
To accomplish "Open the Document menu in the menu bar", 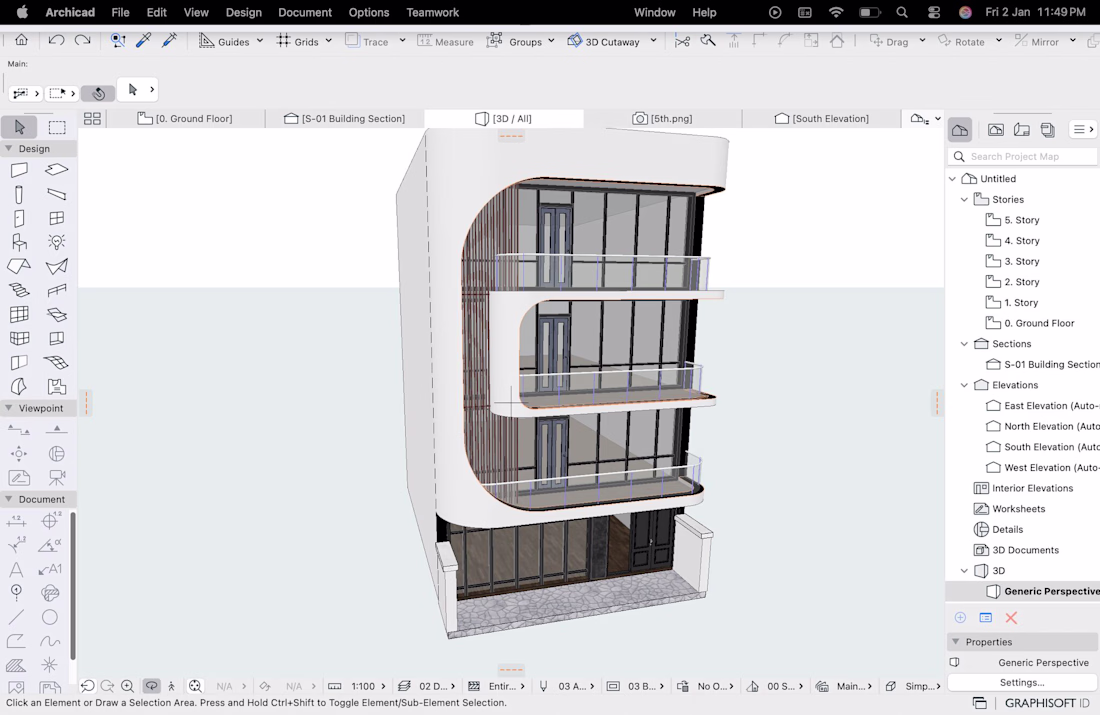I will 305,12.
